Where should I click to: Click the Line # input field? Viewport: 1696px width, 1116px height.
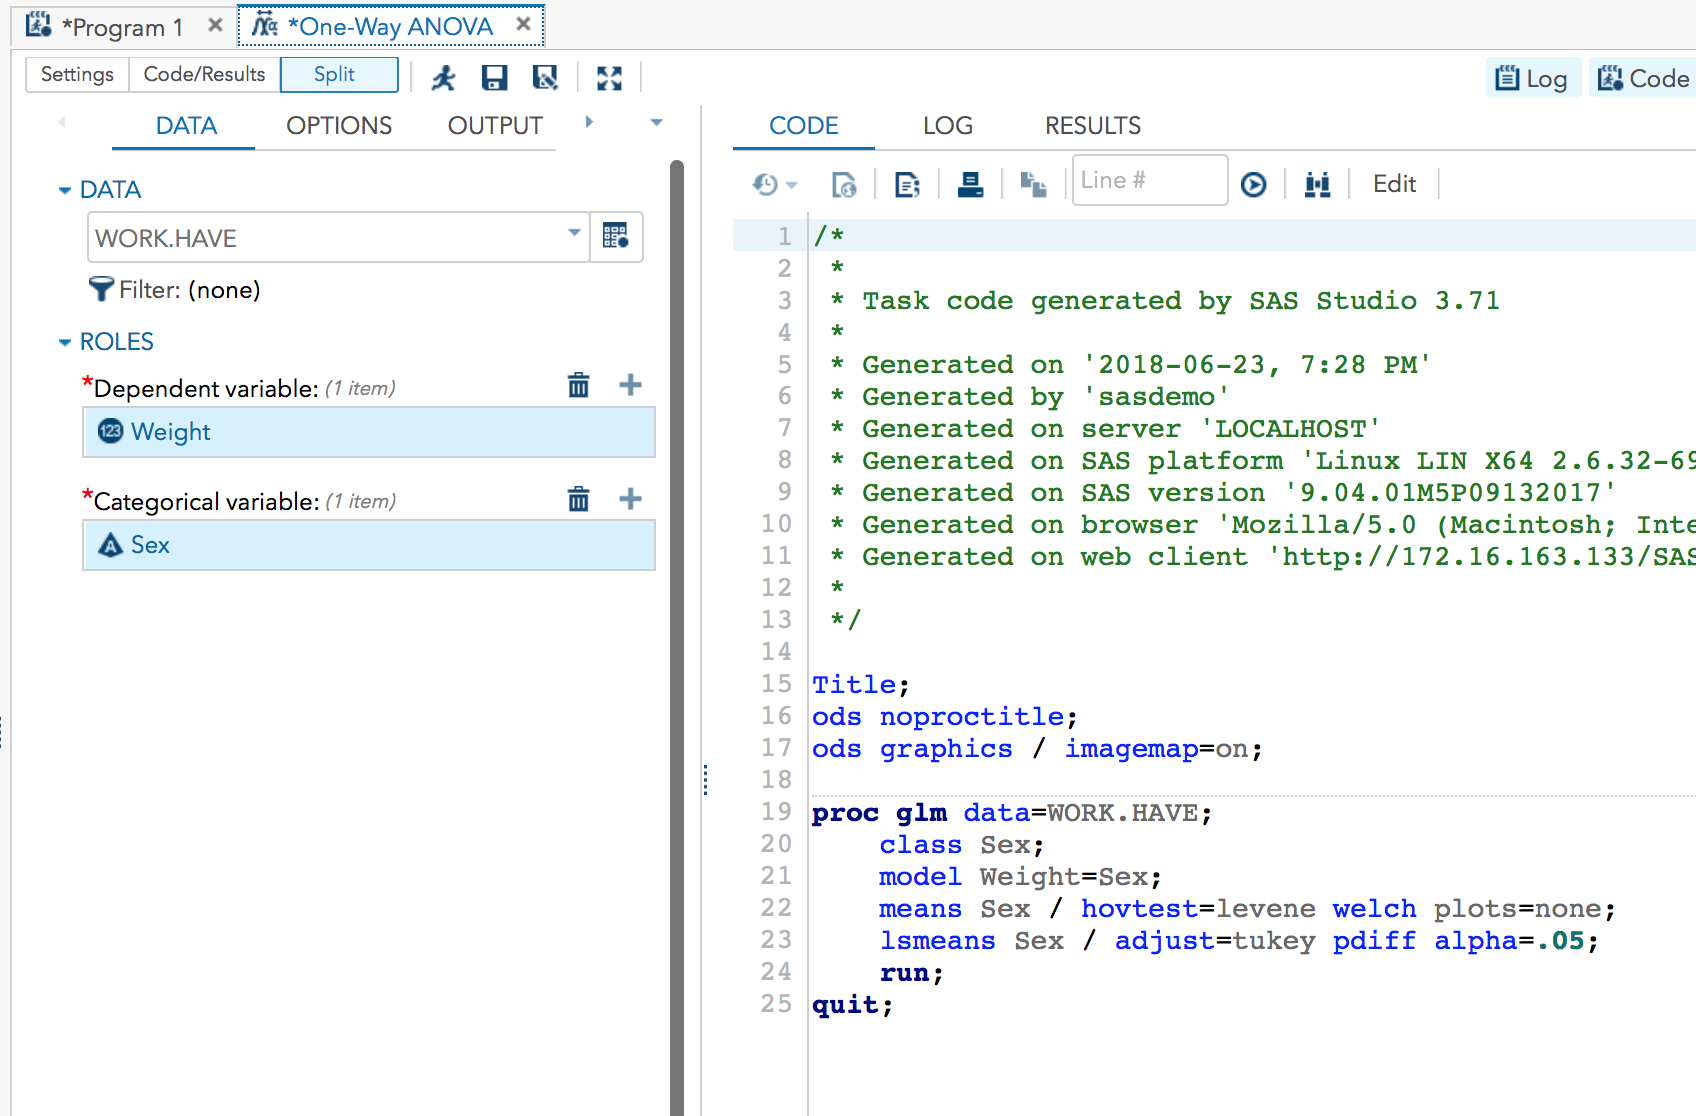point(1148,181)
